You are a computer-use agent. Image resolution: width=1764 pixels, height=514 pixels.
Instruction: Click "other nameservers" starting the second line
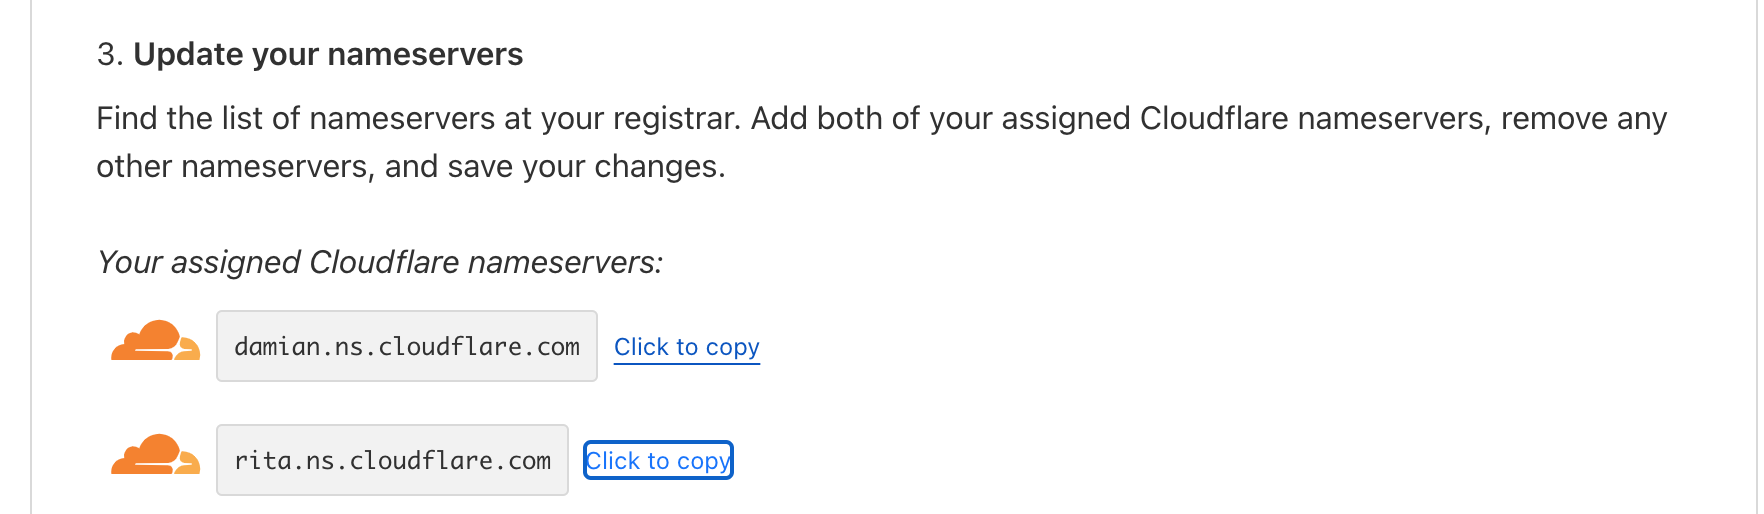[235, 166]
